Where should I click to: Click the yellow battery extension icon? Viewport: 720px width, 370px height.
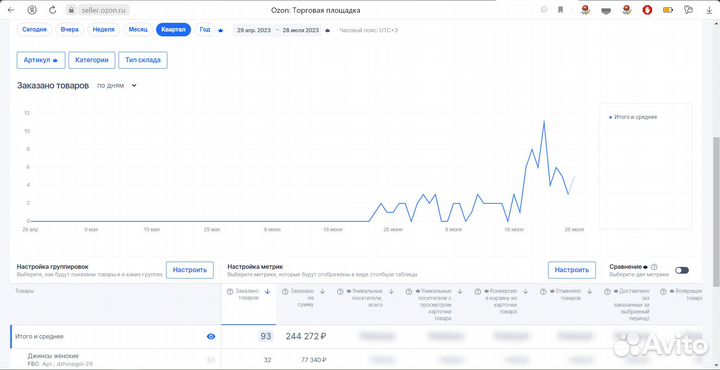[x=667, y=10]
